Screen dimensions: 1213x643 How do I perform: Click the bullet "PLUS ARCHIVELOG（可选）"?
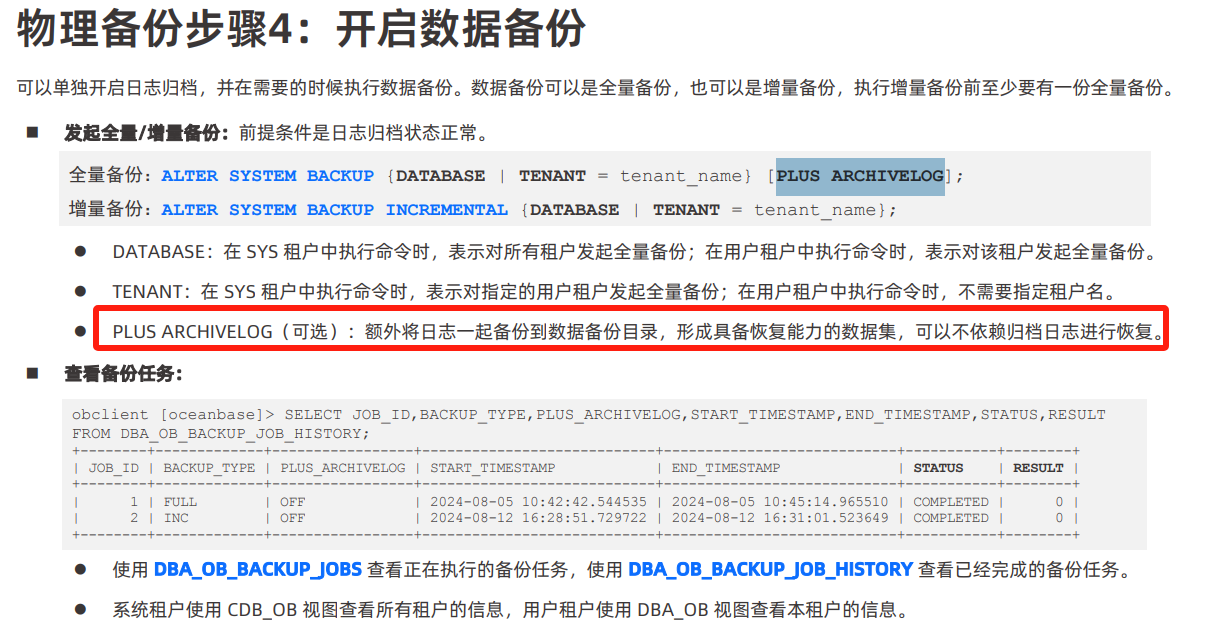pyautogui.click(x=639, y=331)
